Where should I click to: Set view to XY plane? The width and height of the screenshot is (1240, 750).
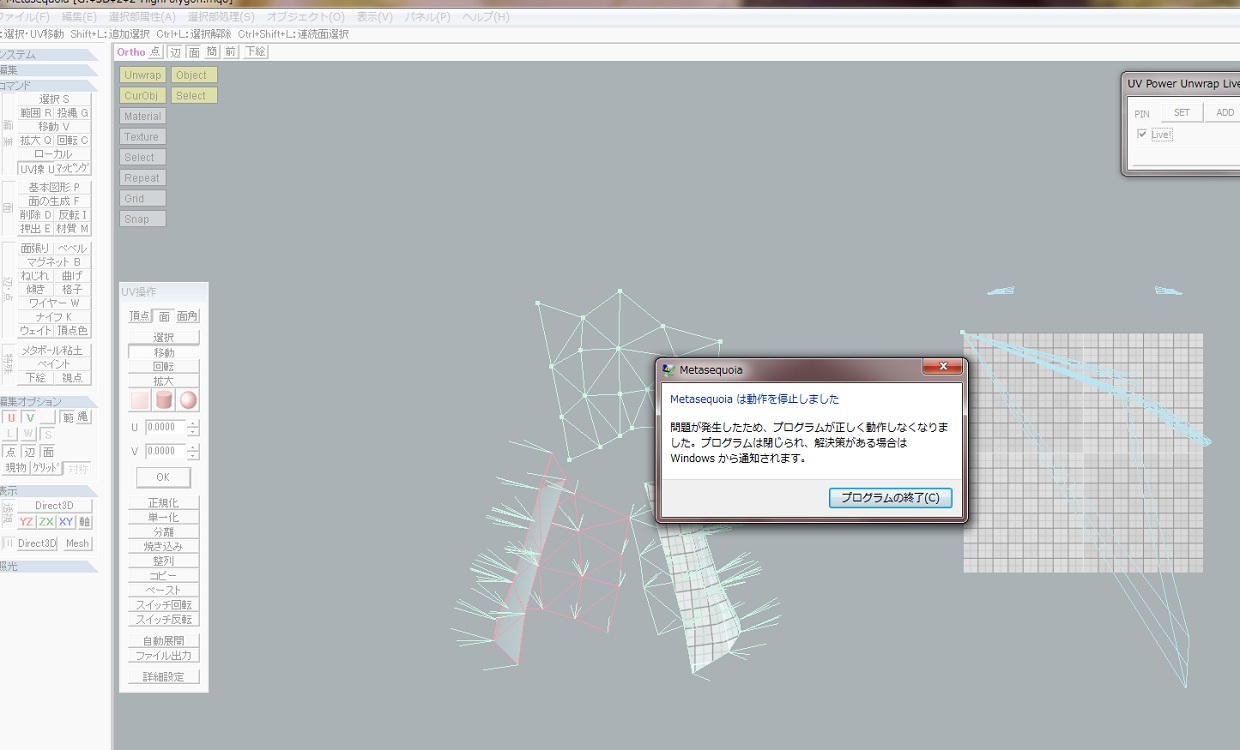tap(66, 522)
